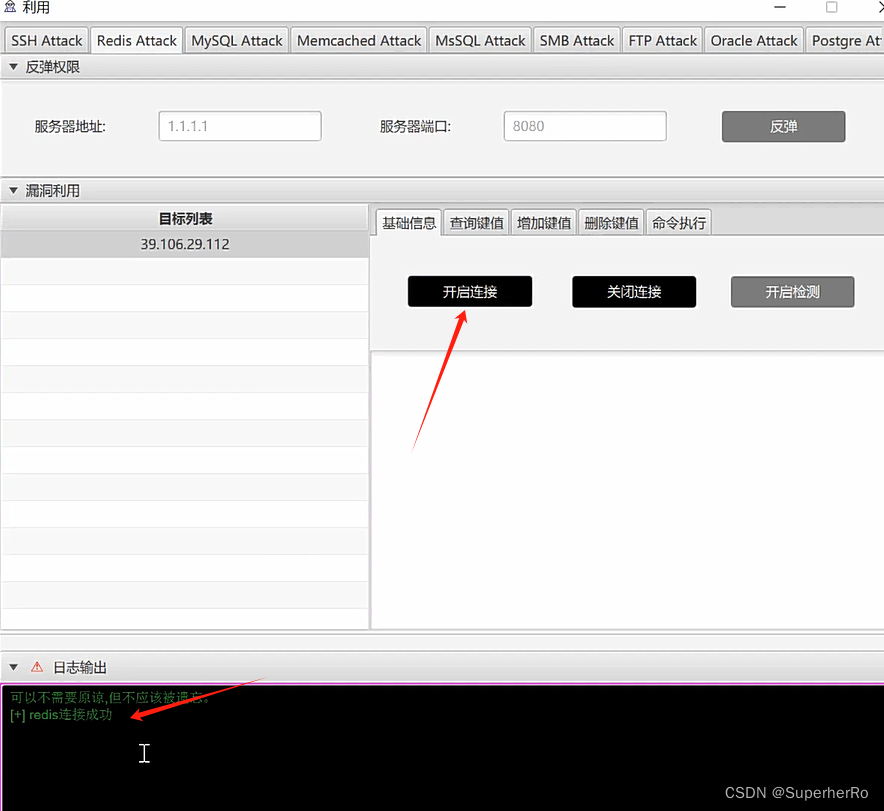Click the 反弹 button
Viewport: 884px width, 811px height.
coord(784,126)
